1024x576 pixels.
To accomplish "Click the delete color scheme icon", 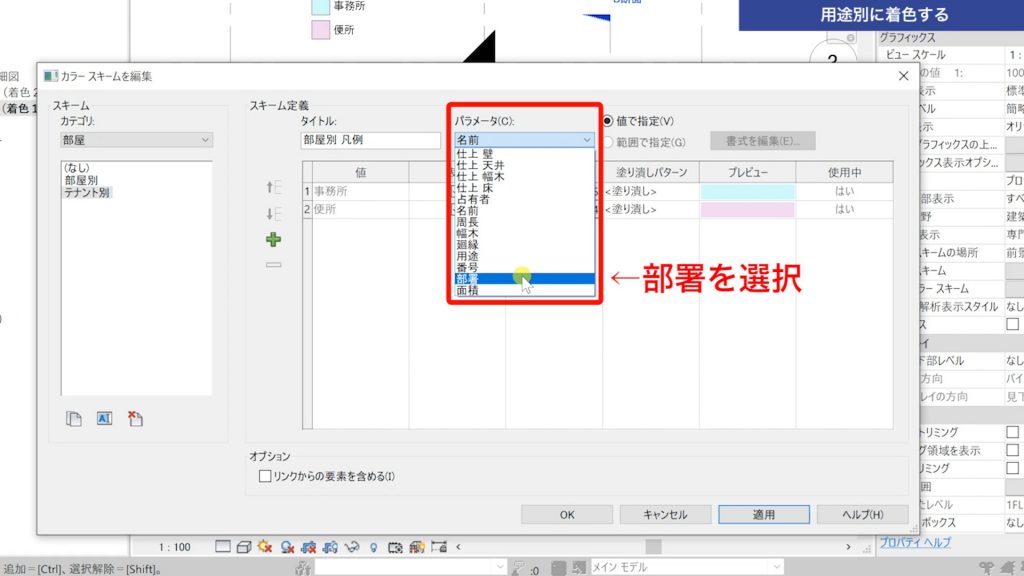I will coord(134,420).
